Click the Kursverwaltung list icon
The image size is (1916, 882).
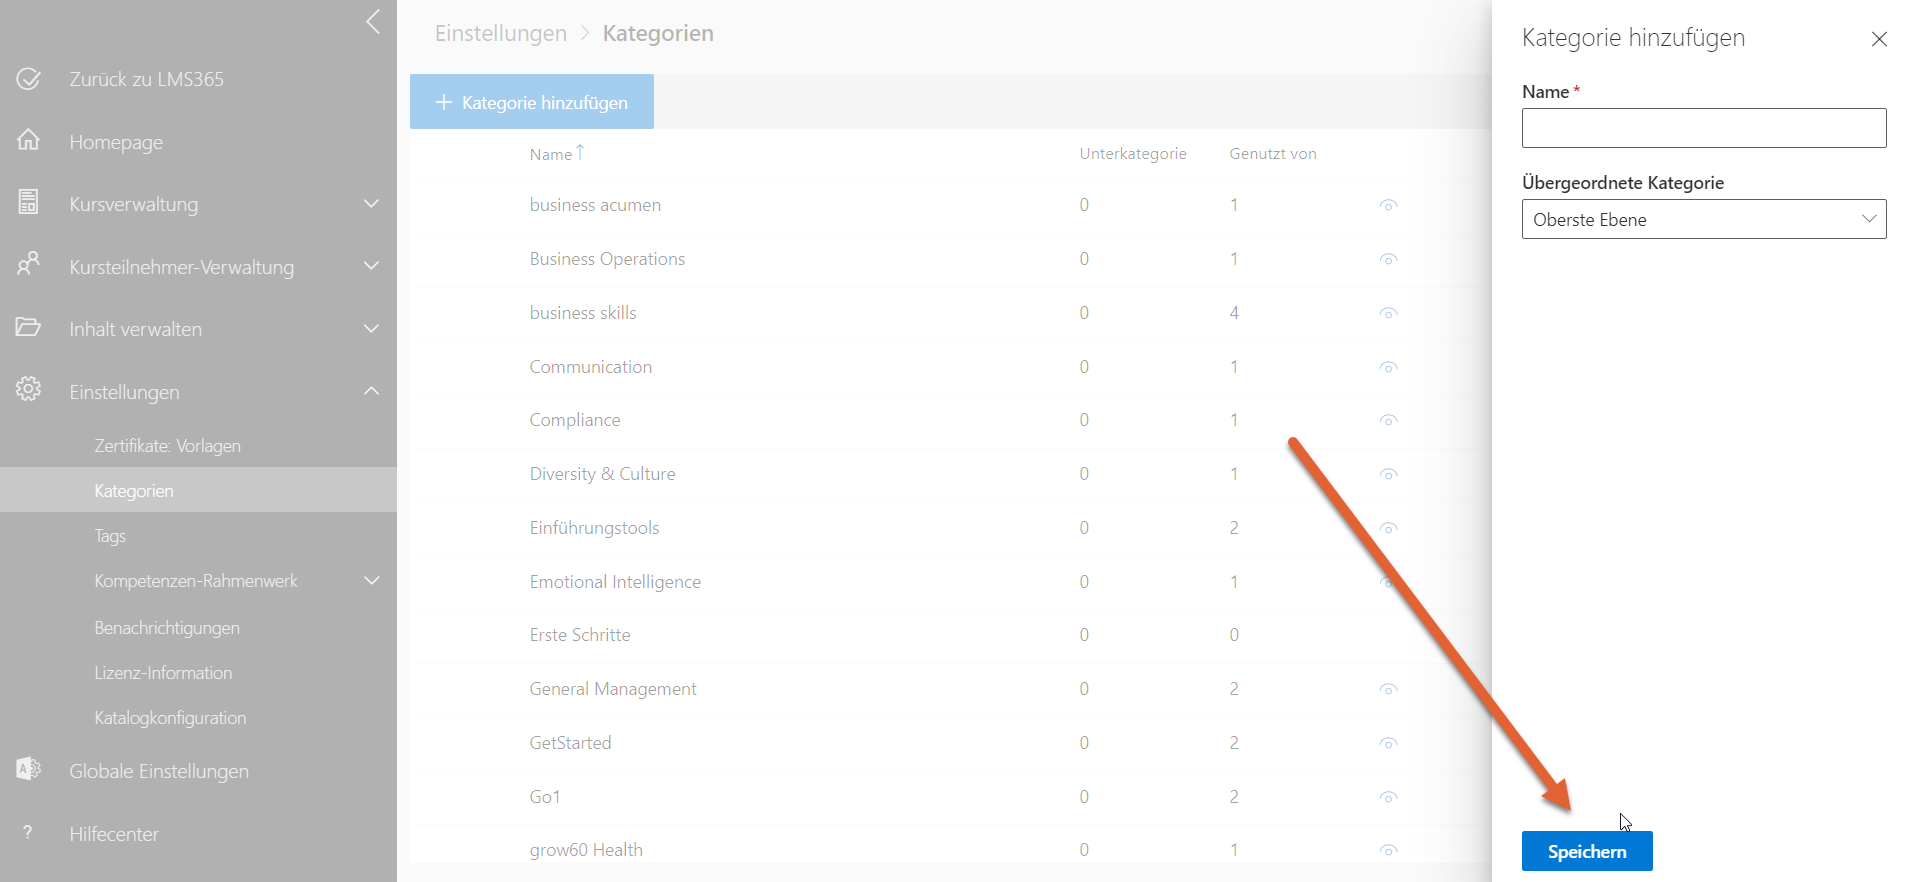coord(29,203)
